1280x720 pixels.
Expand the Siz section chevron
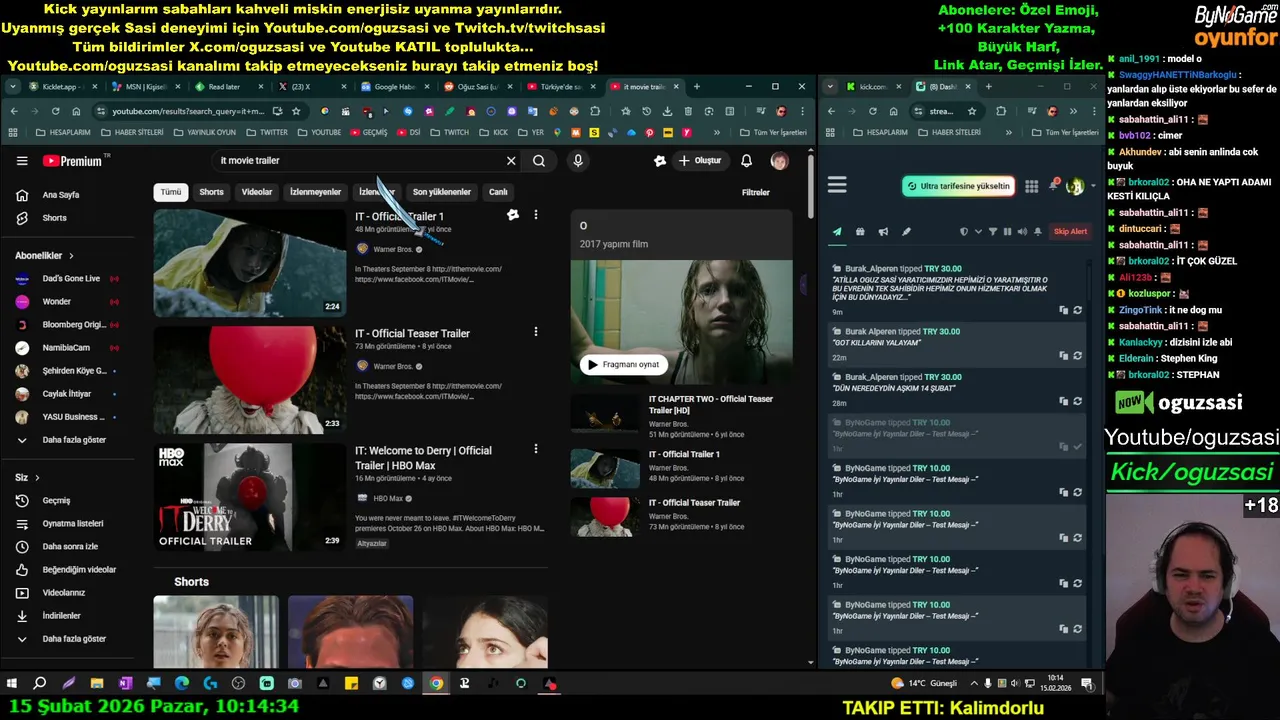(x=37, y=478)
